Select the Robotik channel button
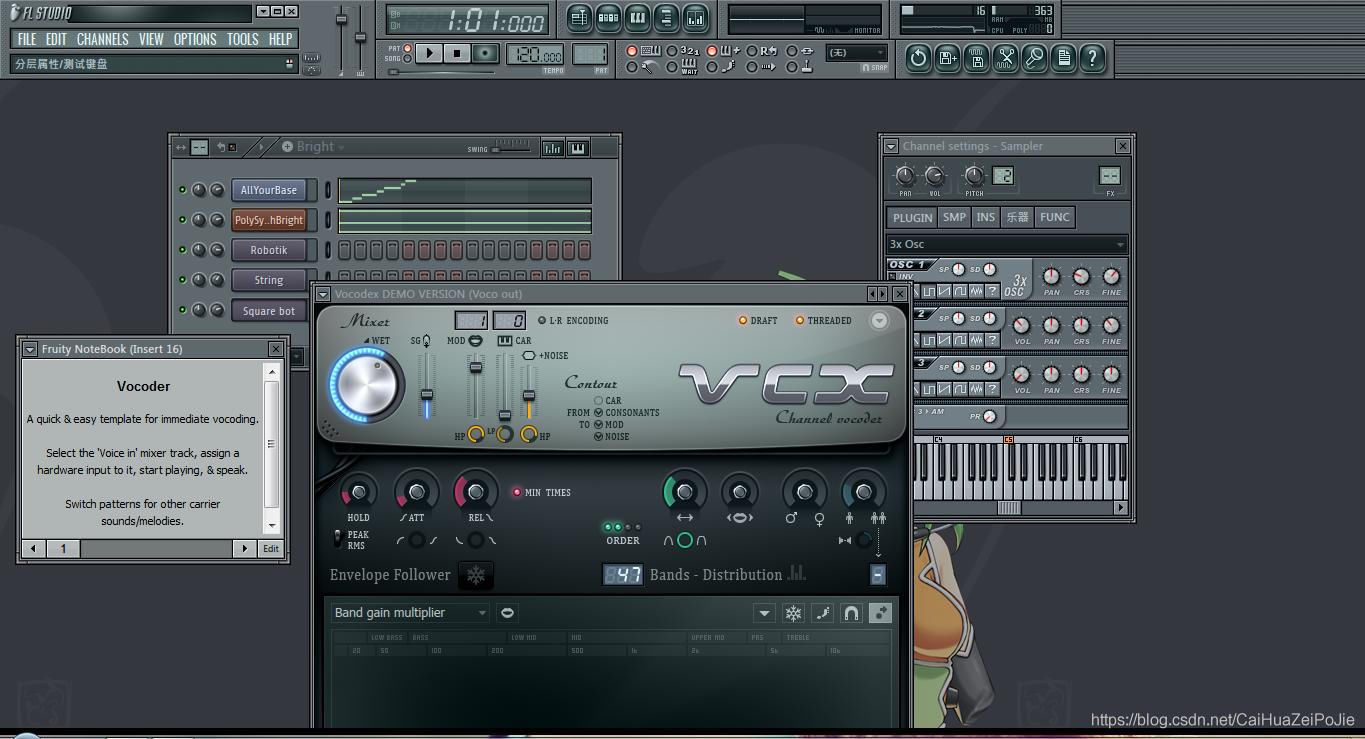 (269, 250)
